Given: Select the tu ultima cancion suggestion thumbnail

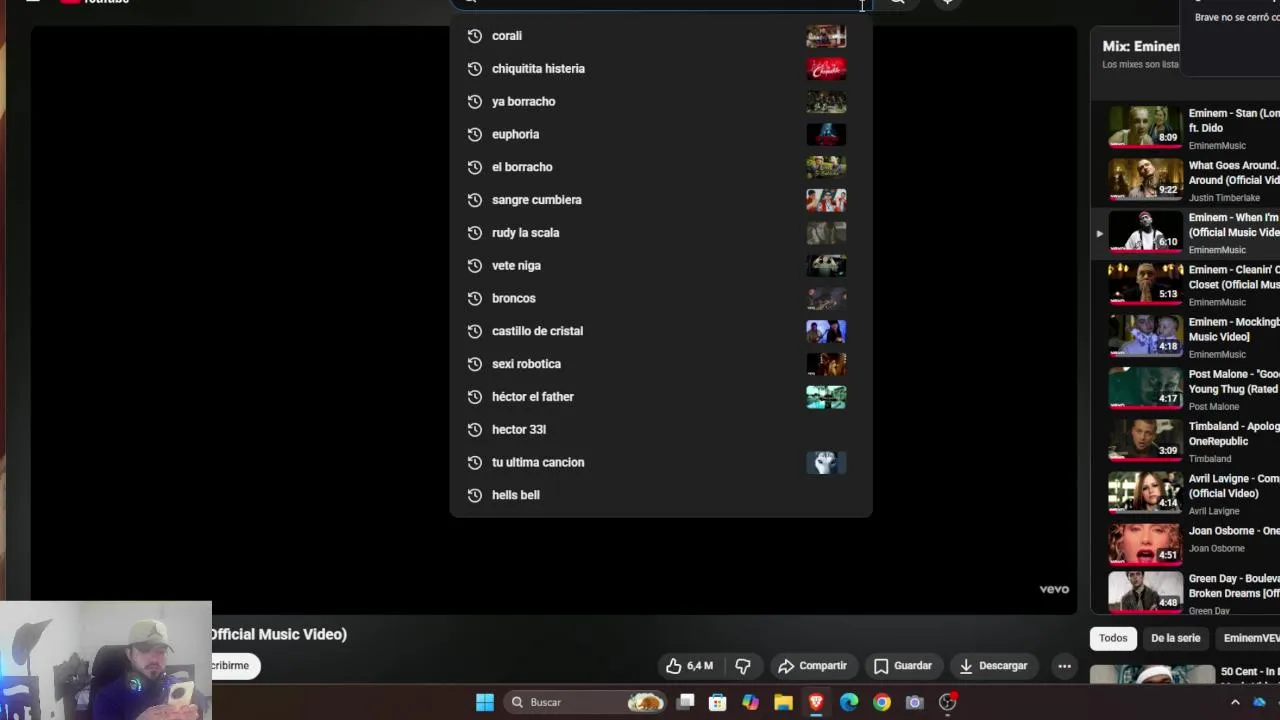Looking at the screenshot, I should (x=826, y=463).
